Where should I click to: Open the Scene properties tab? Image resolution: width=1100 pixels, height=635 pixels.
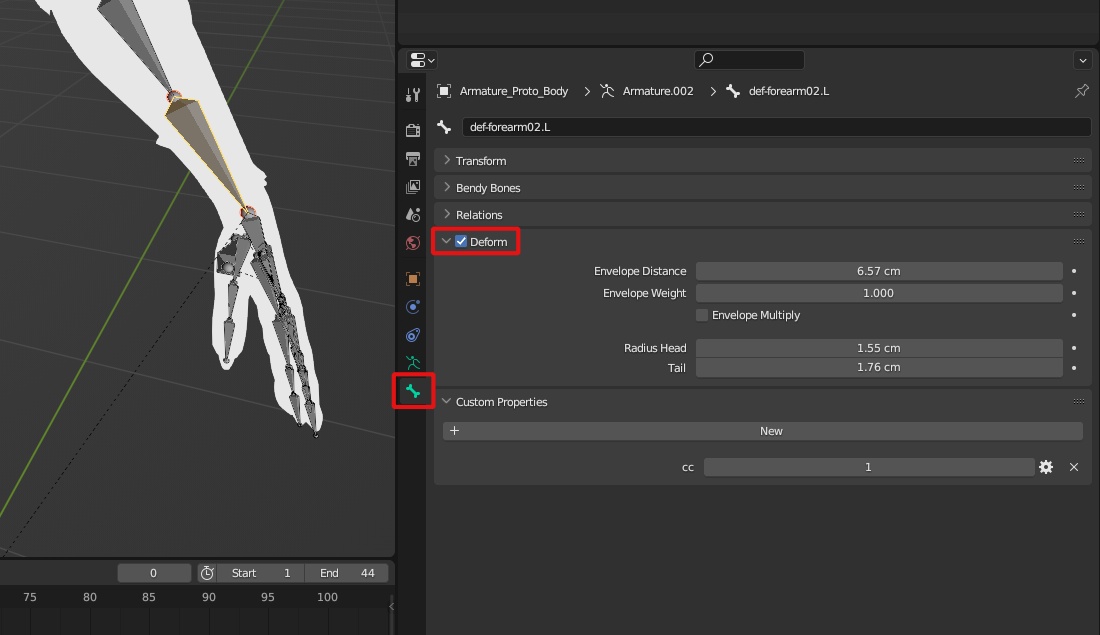point(413,215)
